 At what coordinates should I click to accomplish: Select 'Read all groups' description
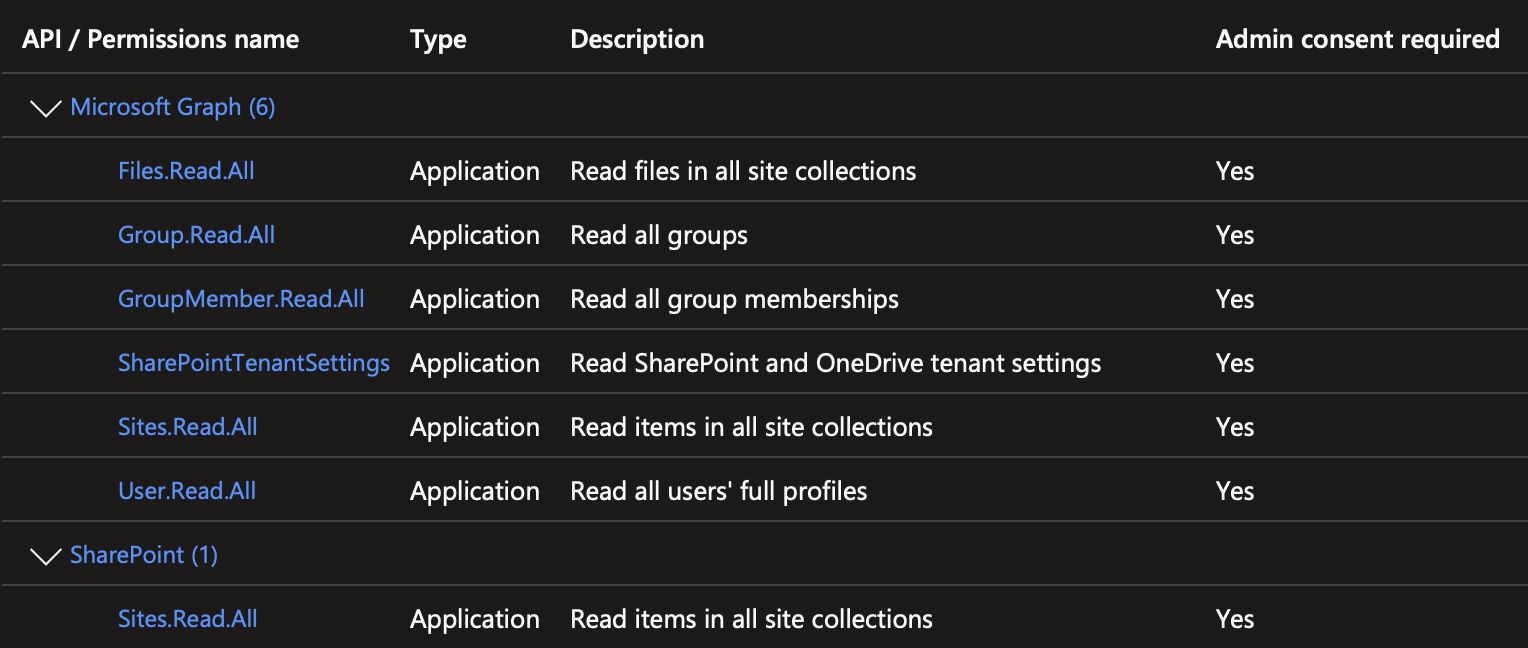point(659,235)
